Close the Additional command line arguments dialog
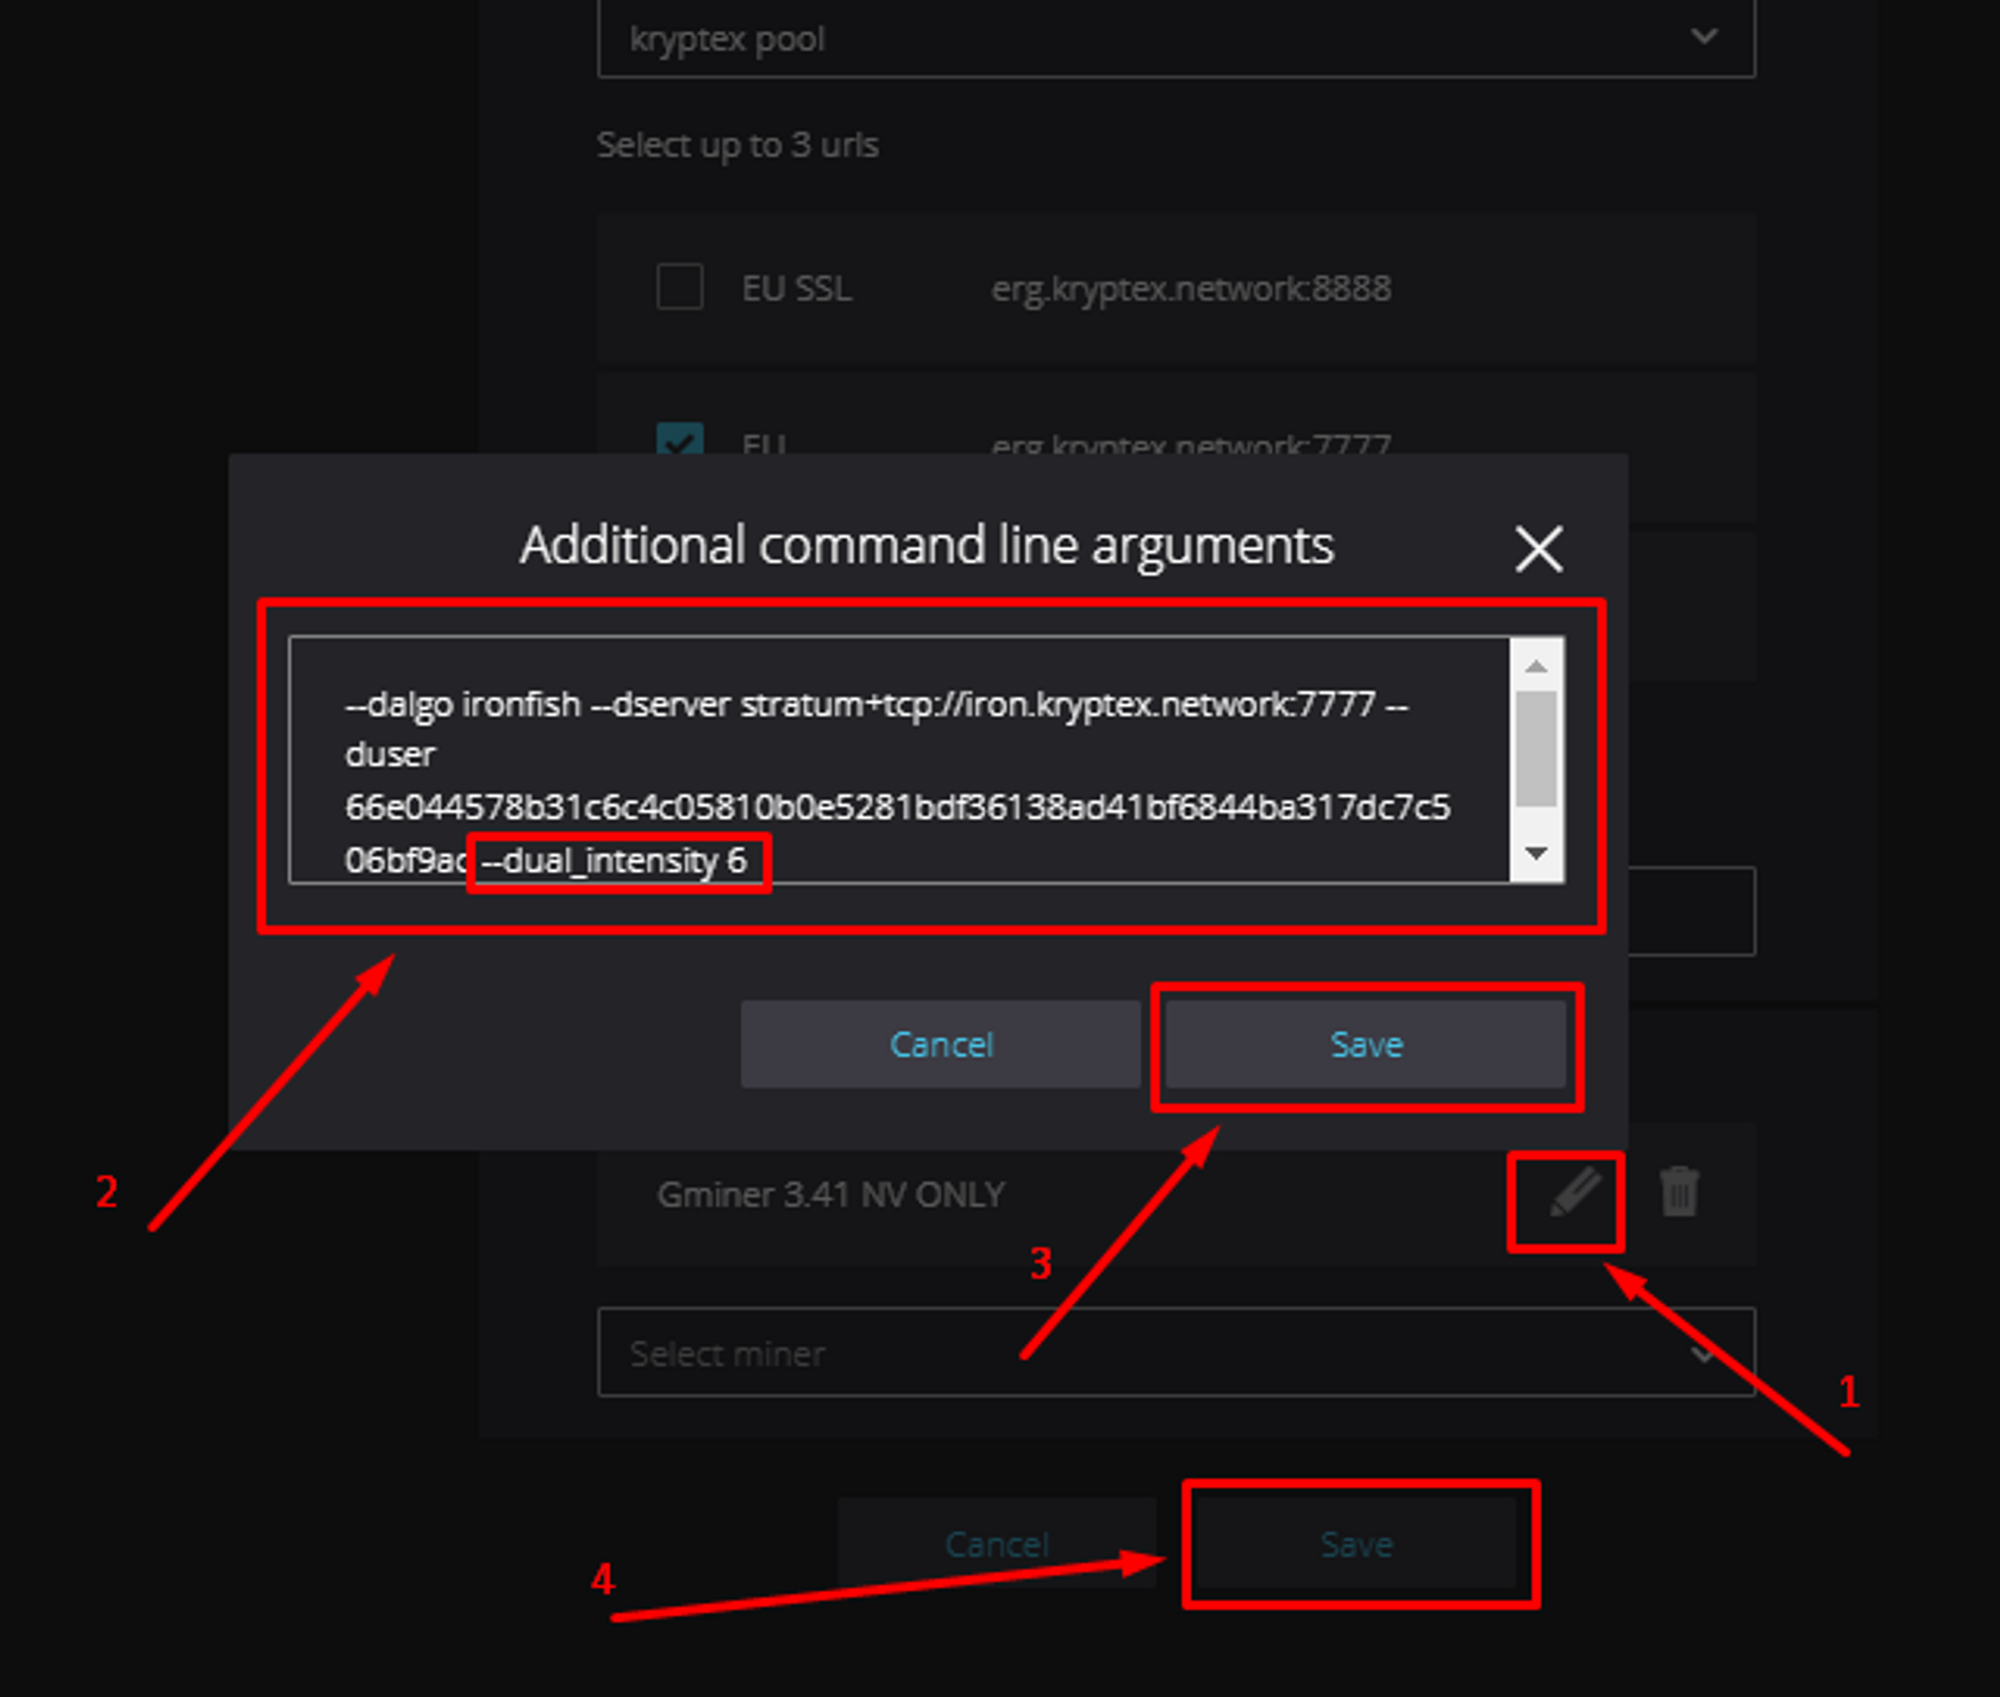2000x1697 pixels. pyautogui.click(x=1538, y=548)
